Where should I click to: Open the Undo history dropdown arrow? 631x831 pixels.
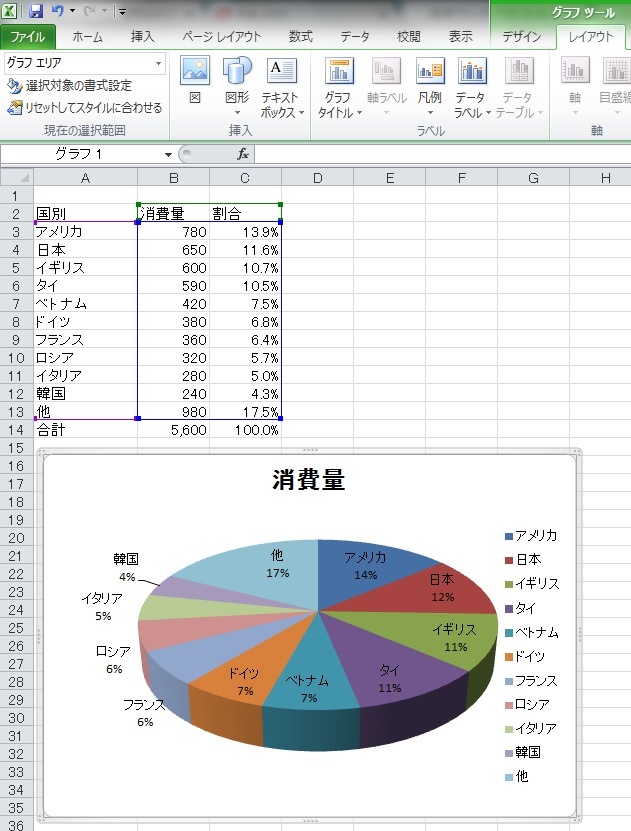pyautogui.click(x=73, y=11)
